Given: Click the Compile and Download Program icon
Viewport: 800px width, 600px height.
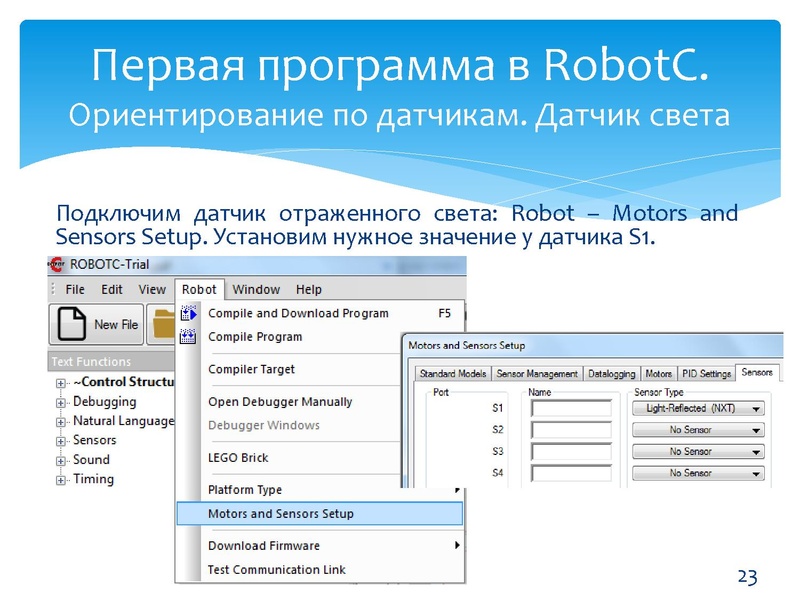Looking at the screenshot, I should 190,312.
